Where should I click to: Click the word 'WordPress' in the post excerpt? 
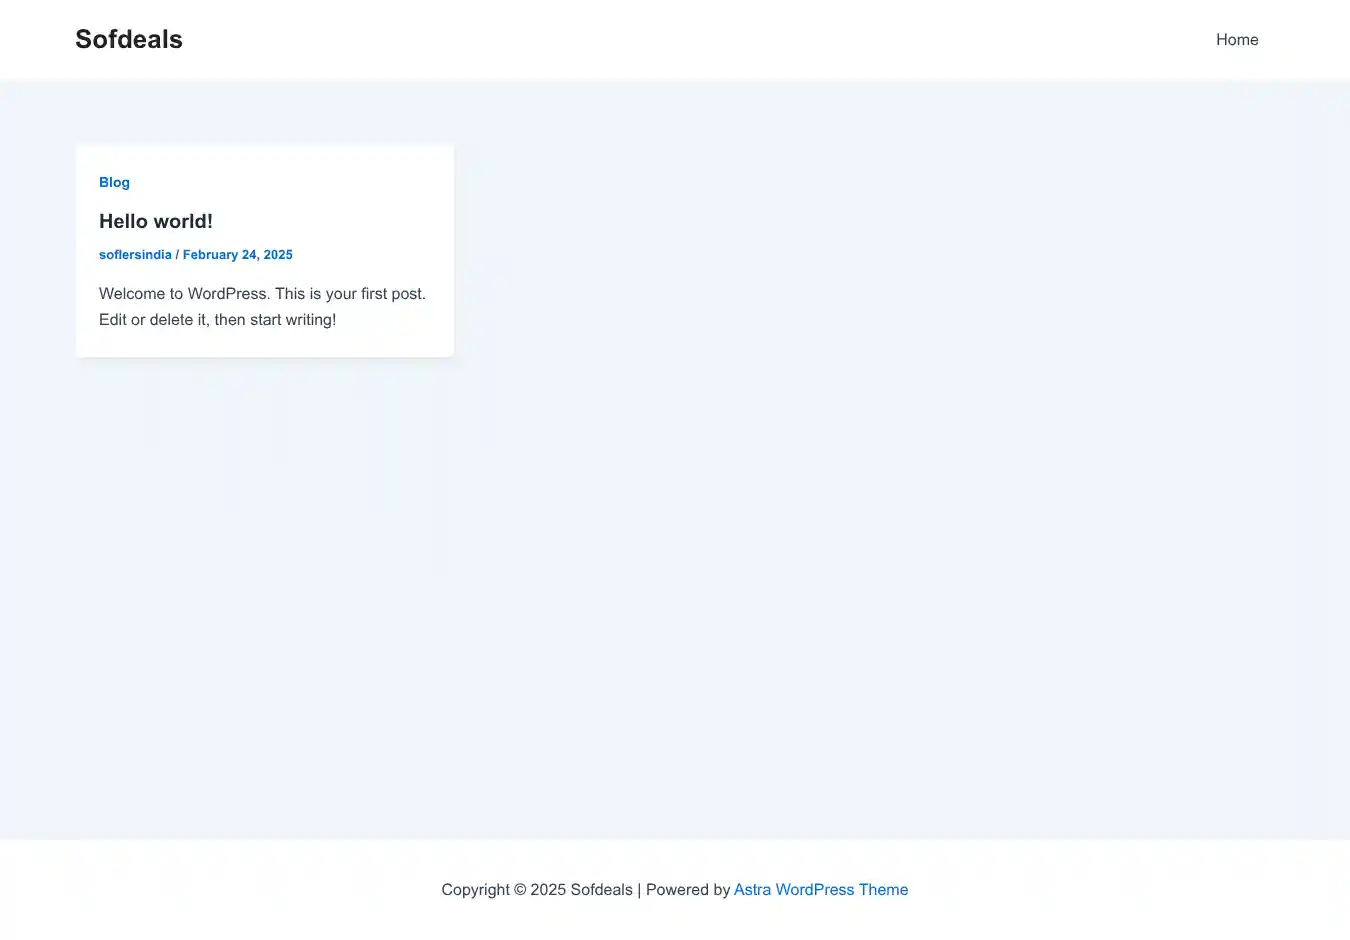pyautogui.click(x=227, y=294)
